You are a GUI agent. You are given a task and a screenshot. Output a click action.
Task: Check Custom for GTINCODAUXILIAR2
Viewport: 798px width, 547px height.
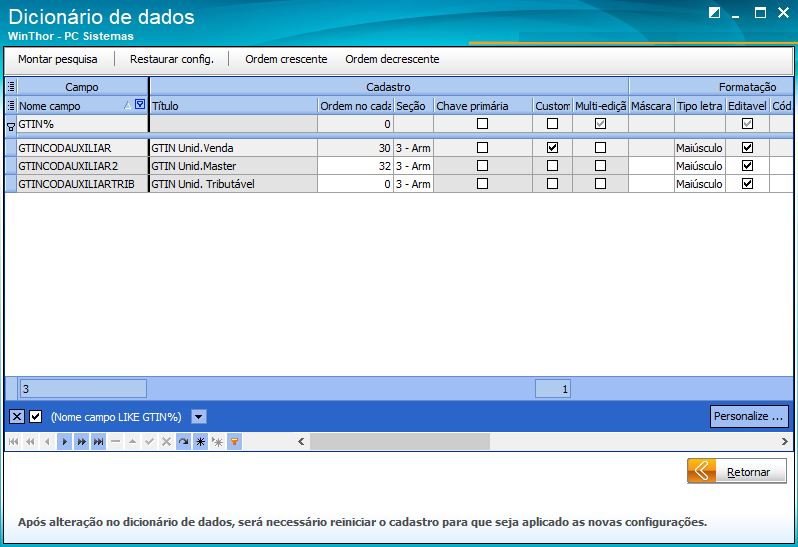click(552, 166)
